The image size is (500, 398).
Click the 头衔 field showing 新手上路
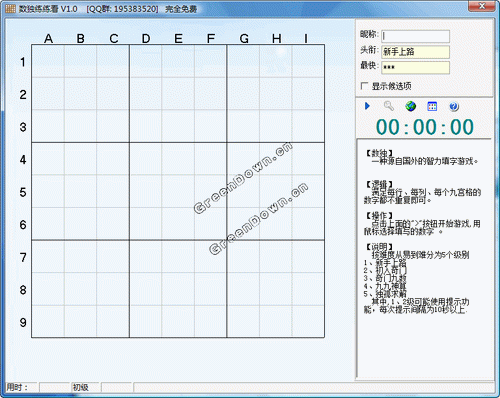point(415,52)
